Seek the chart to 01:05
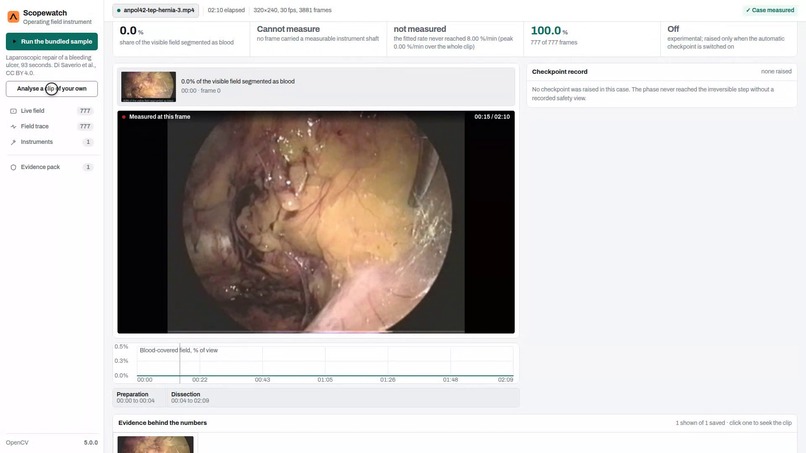The width and height of the screenshot is (806, 453). (325, 379)
